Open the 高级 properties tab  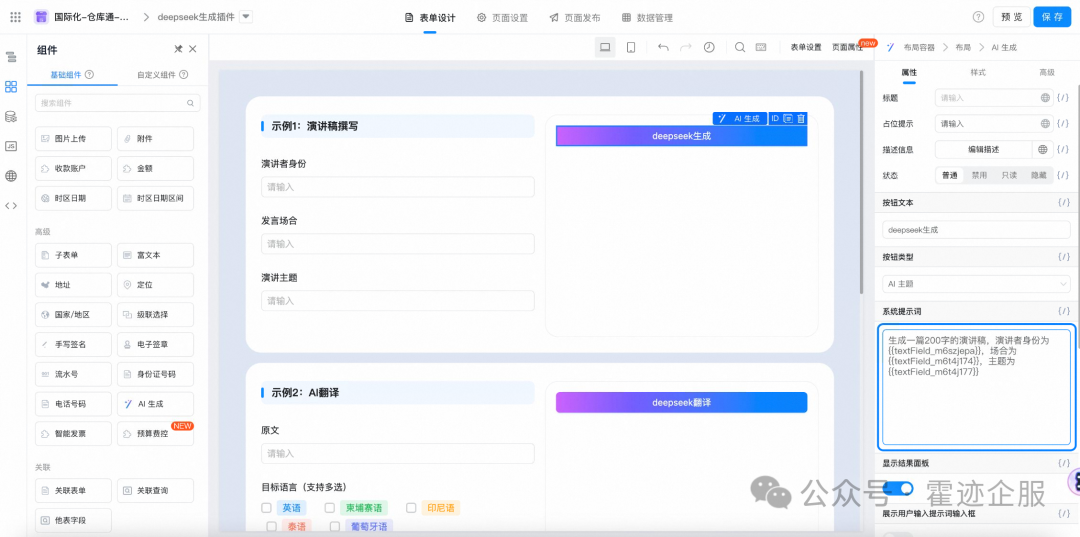click(x=1046, y=72)
